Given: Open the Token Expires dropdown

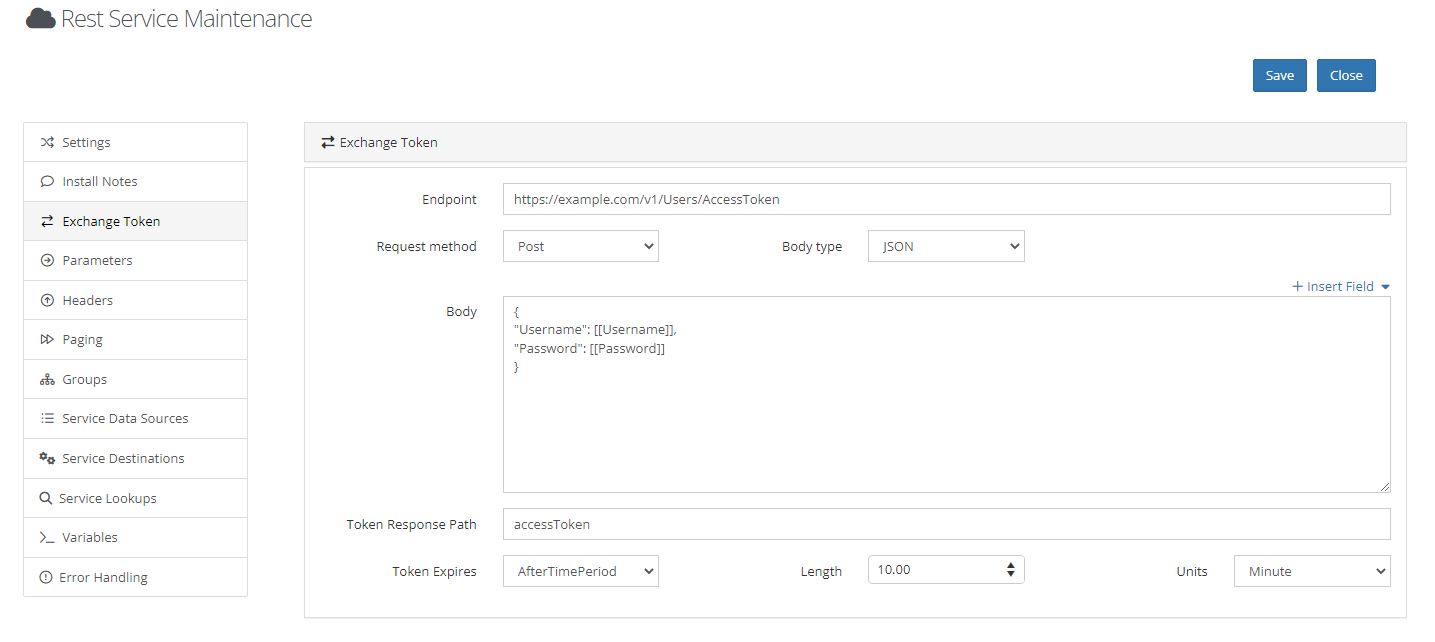Looking at the screenshot, I should click(x=581, y=571).
